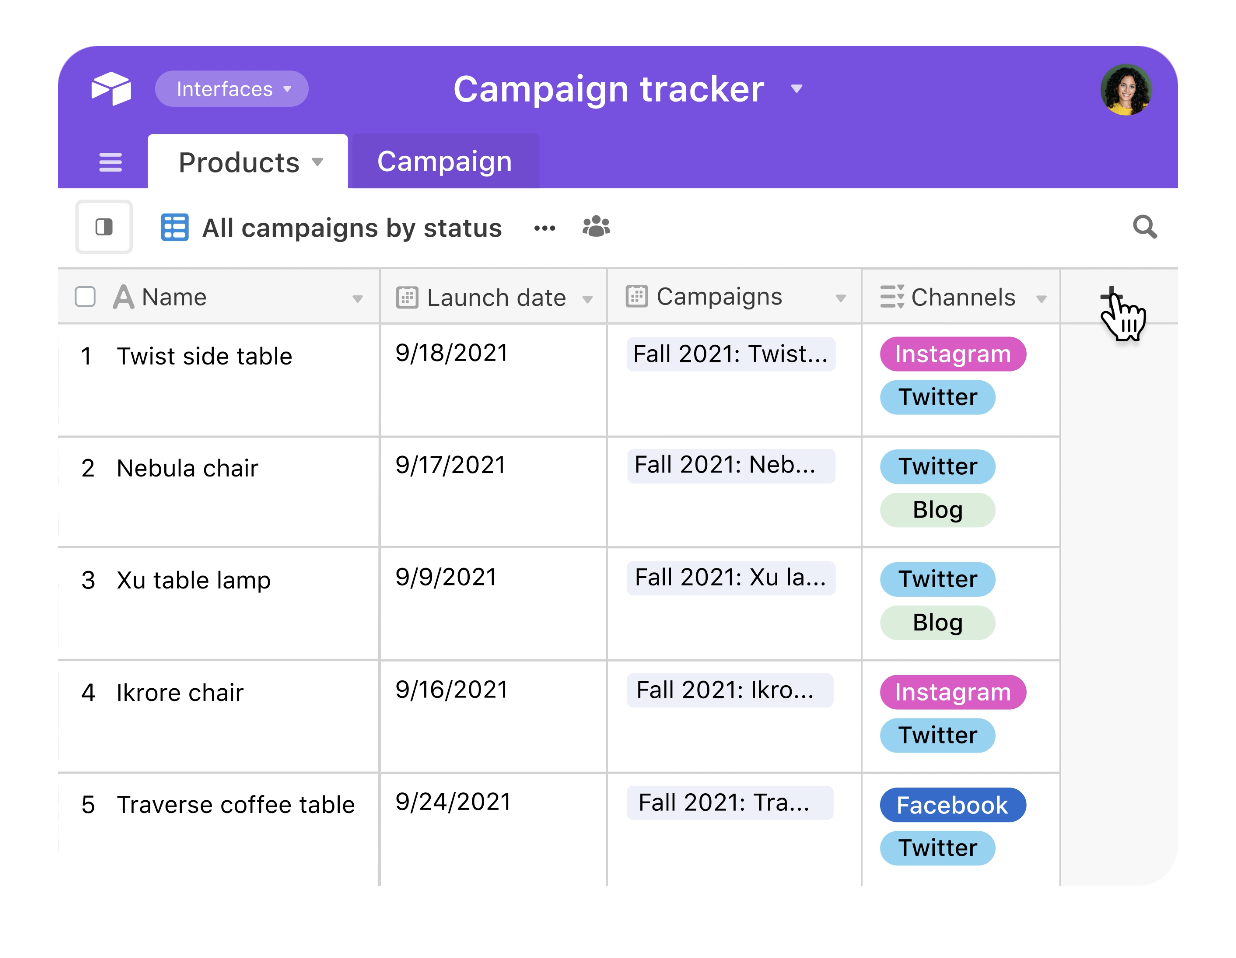1236x958 pixels.
Task: Select the Traverse coffee table name cell
Action: (219, 830)
